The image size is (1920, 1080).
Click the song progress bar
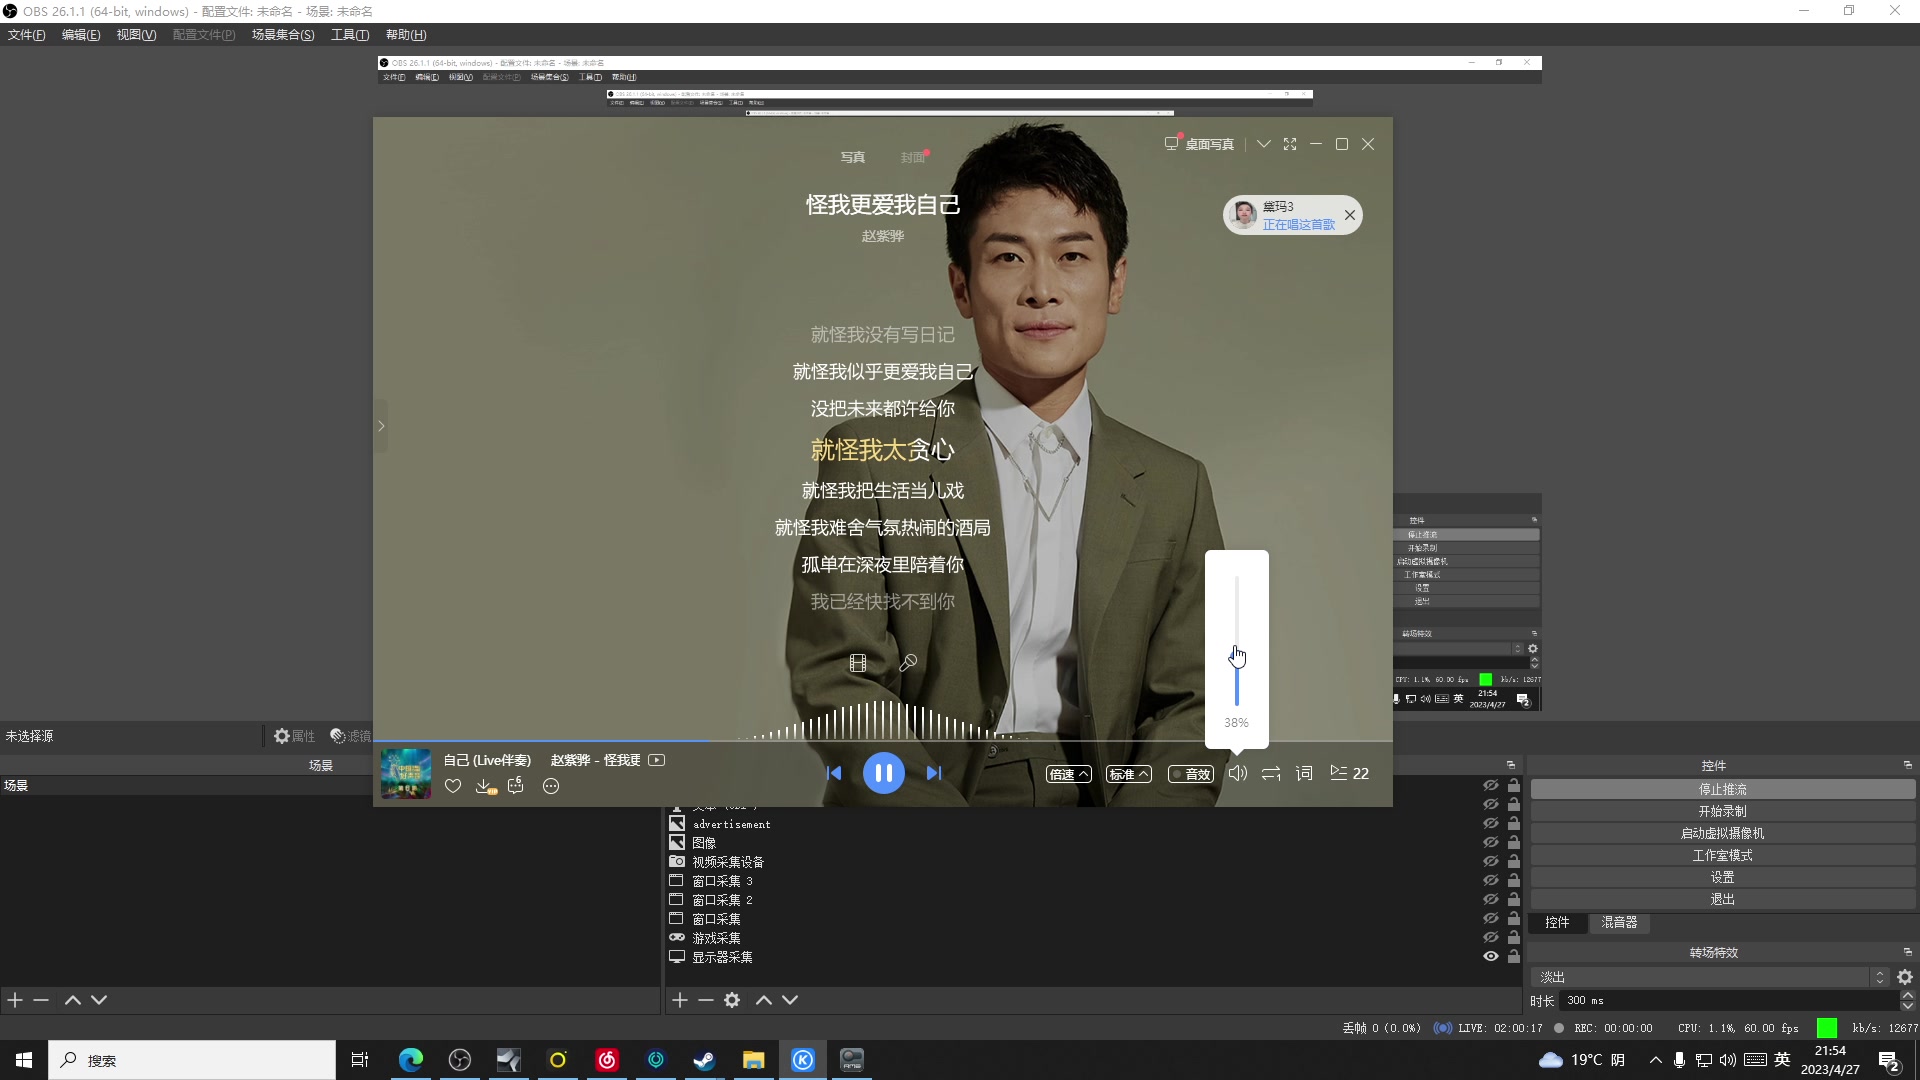coord(883,741)
